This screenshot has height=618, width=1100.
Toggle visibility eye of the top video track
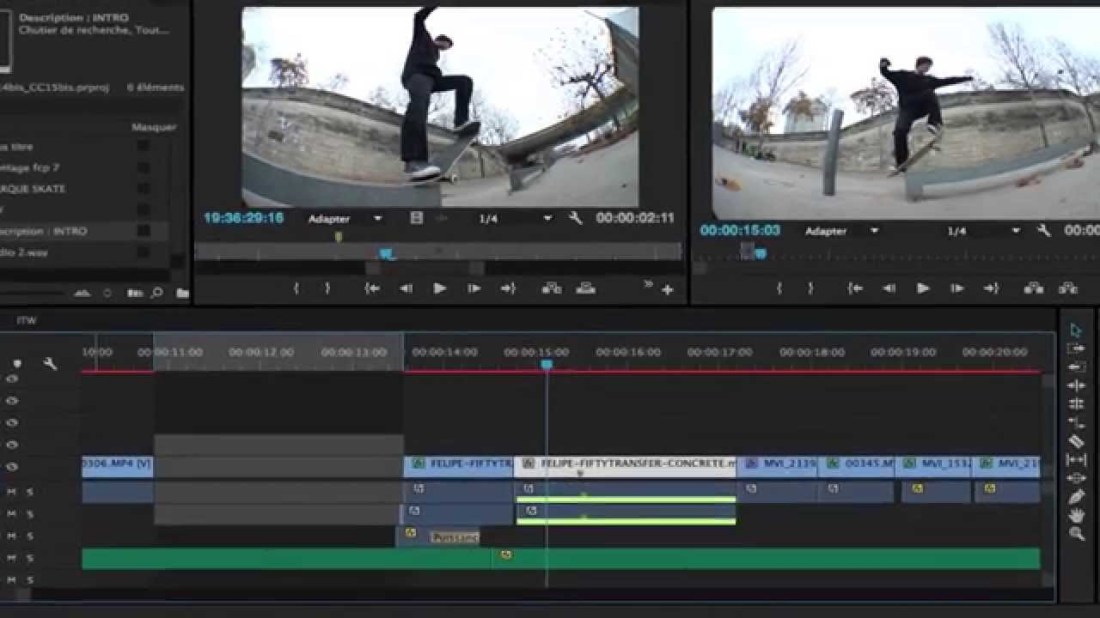[x=13, y=380]
